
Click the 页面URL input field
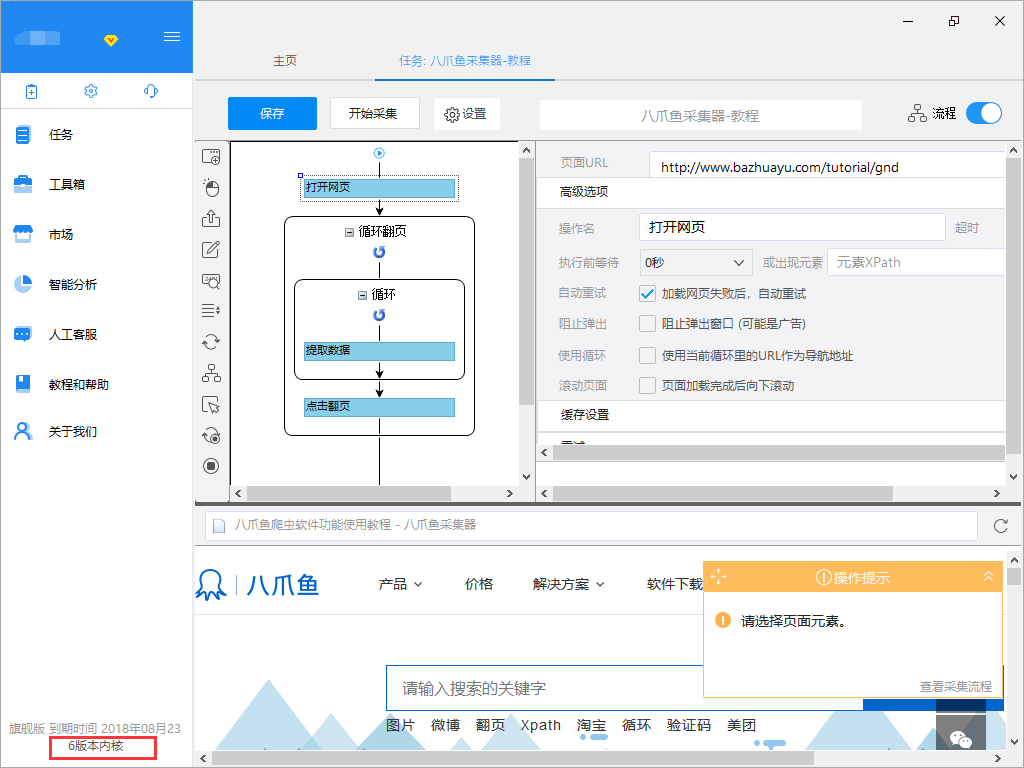tap(827, 167)
